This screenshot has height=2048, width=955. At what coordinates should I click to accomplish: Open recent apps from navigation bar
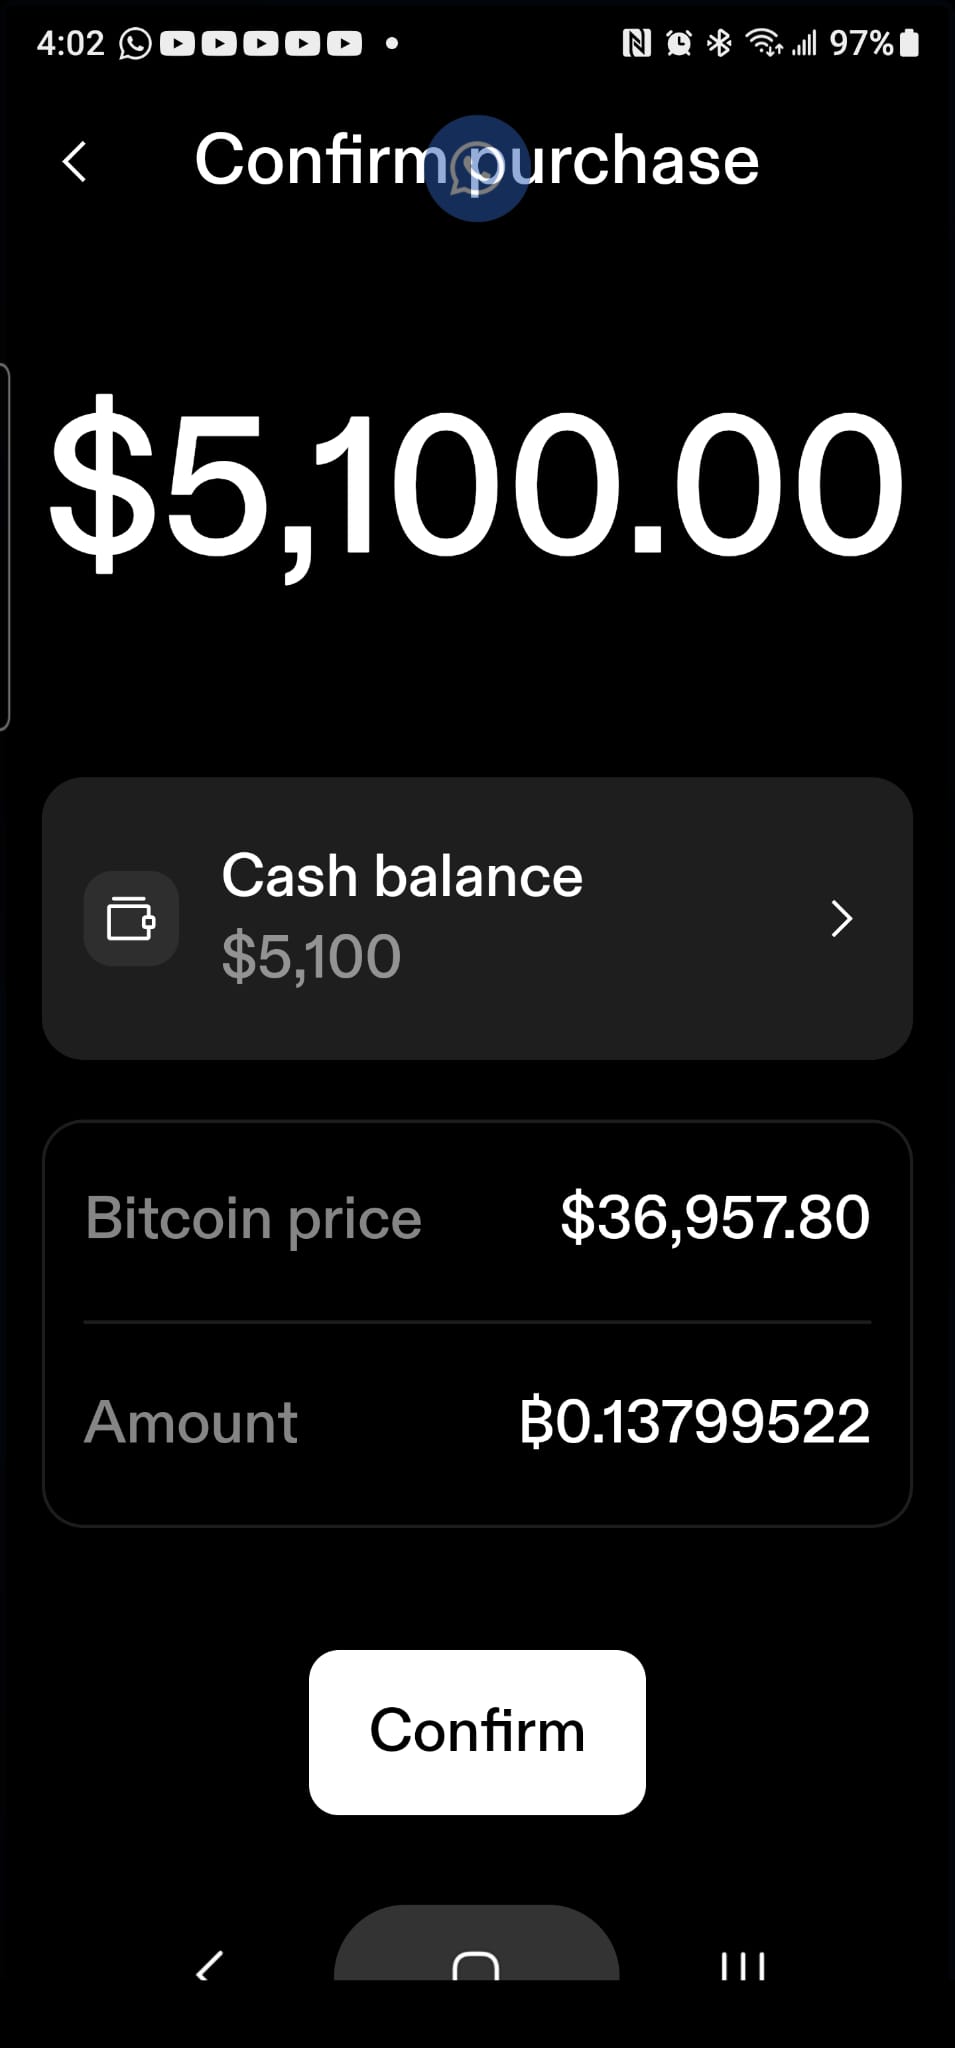742,1966
